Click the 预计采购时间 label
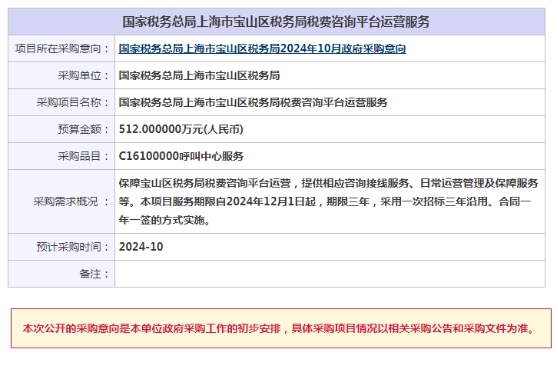Viewport: 558px width, 366px height. 72,247
